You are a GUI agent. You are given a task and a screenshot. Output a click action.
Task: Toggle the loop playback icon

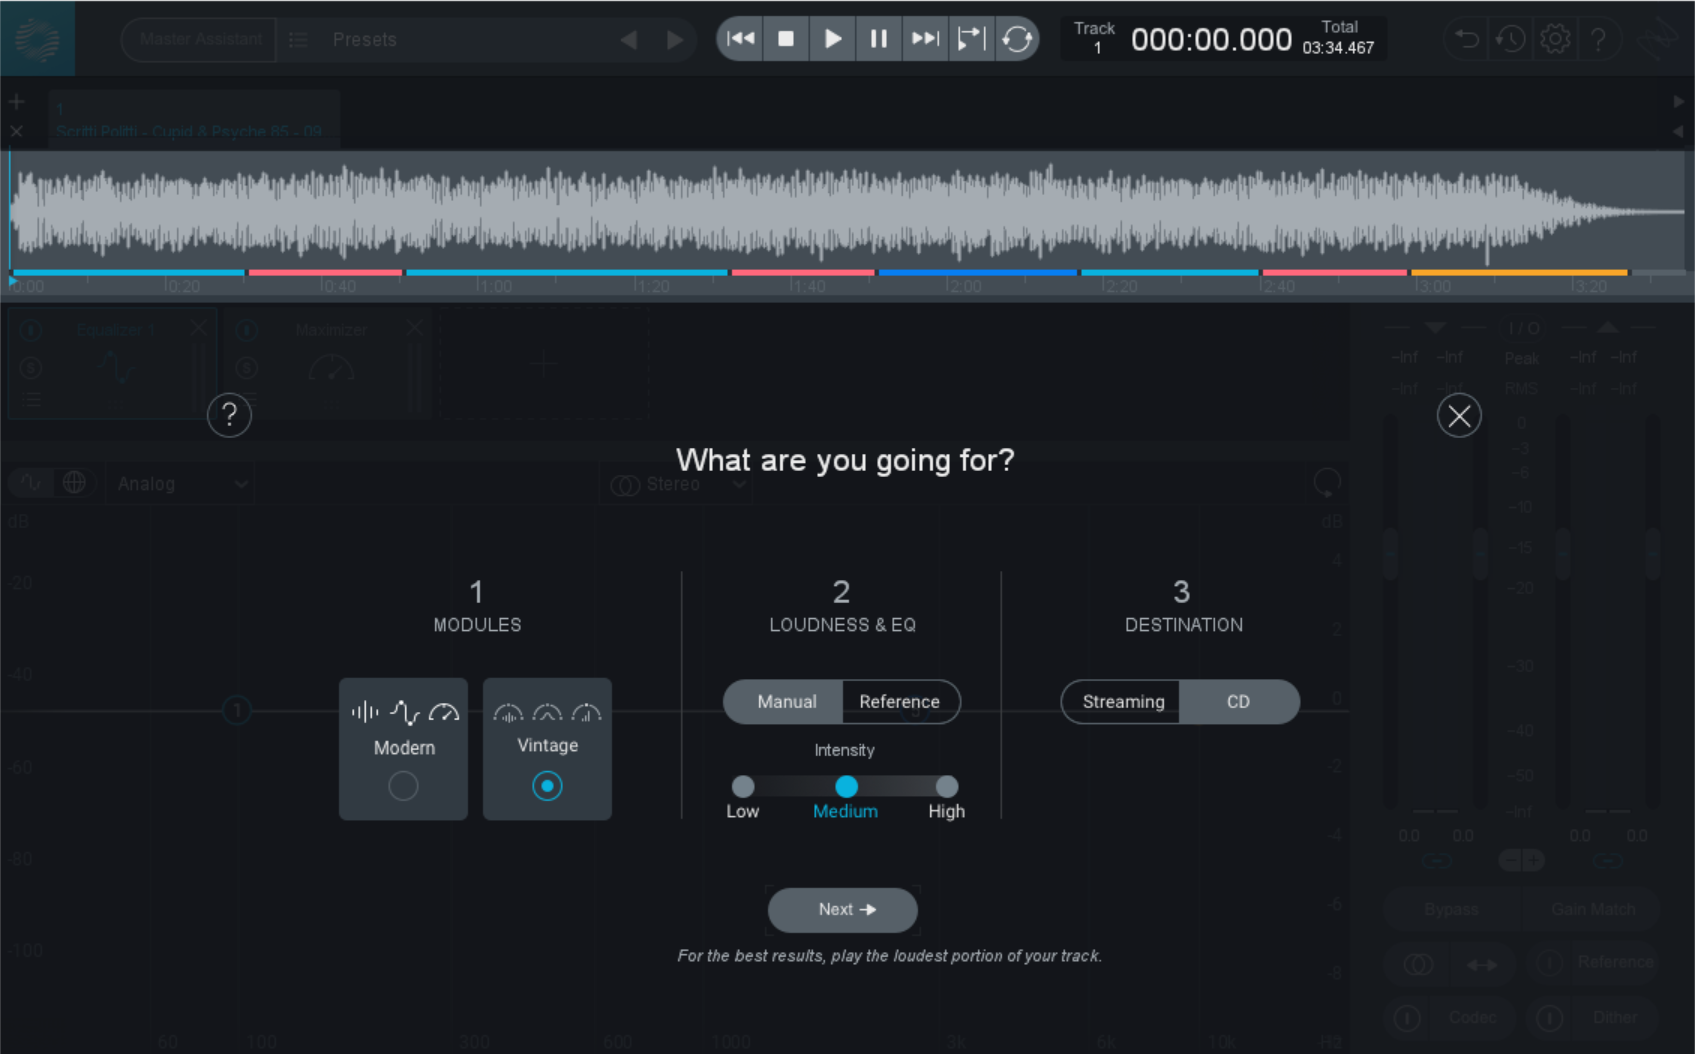(1017, 39)
